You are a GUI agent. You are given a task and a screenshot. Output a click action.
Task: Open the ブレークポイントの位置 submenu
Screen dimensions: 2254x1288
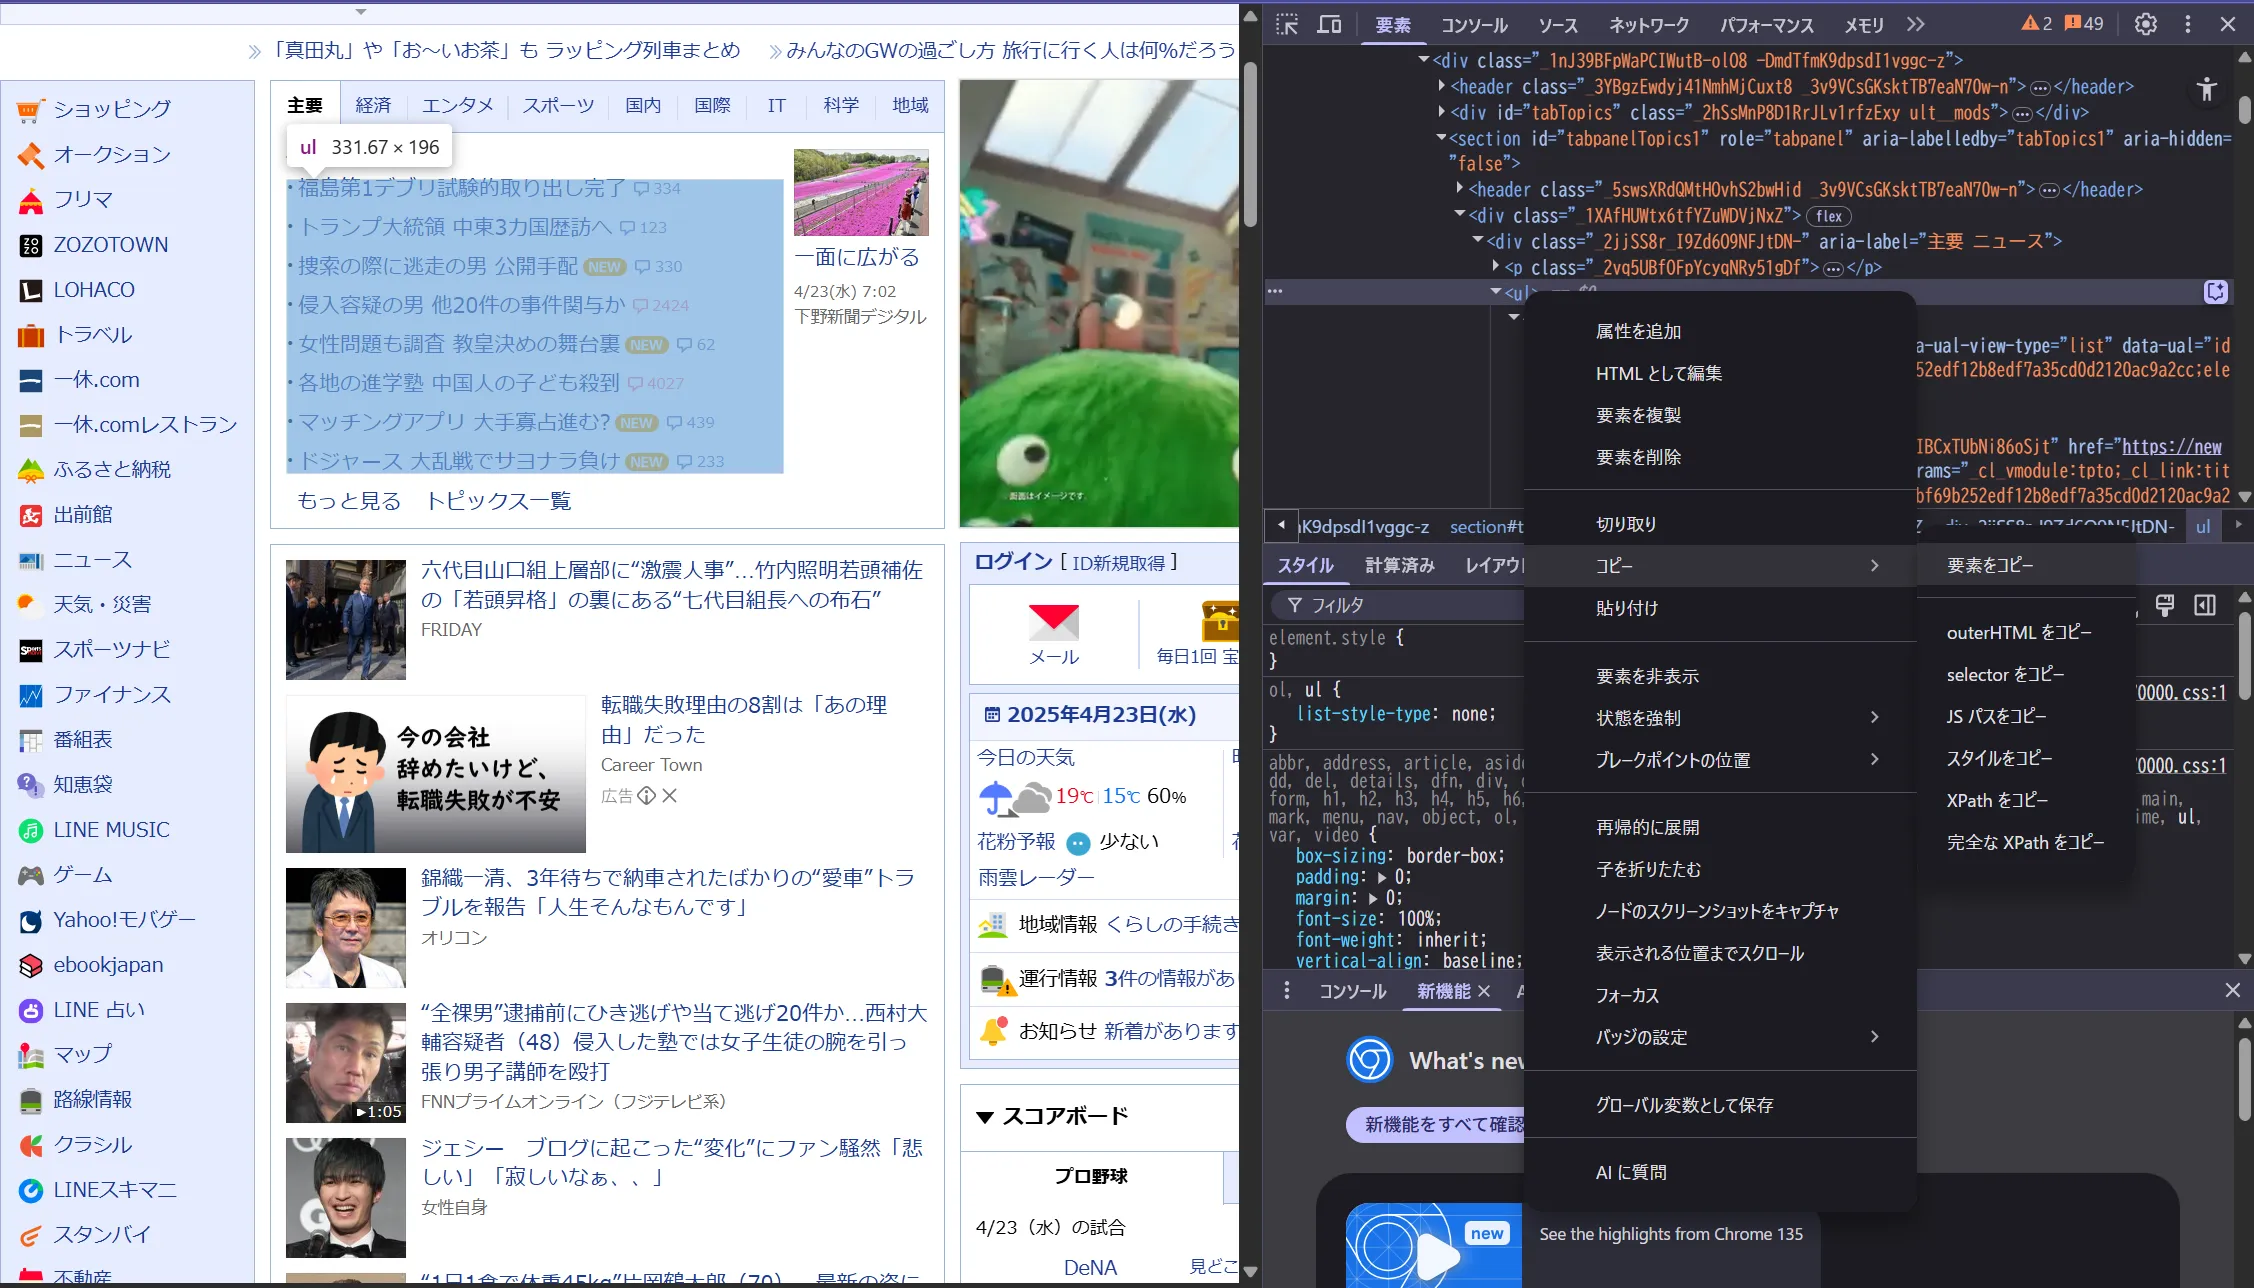coord(1720,760)
